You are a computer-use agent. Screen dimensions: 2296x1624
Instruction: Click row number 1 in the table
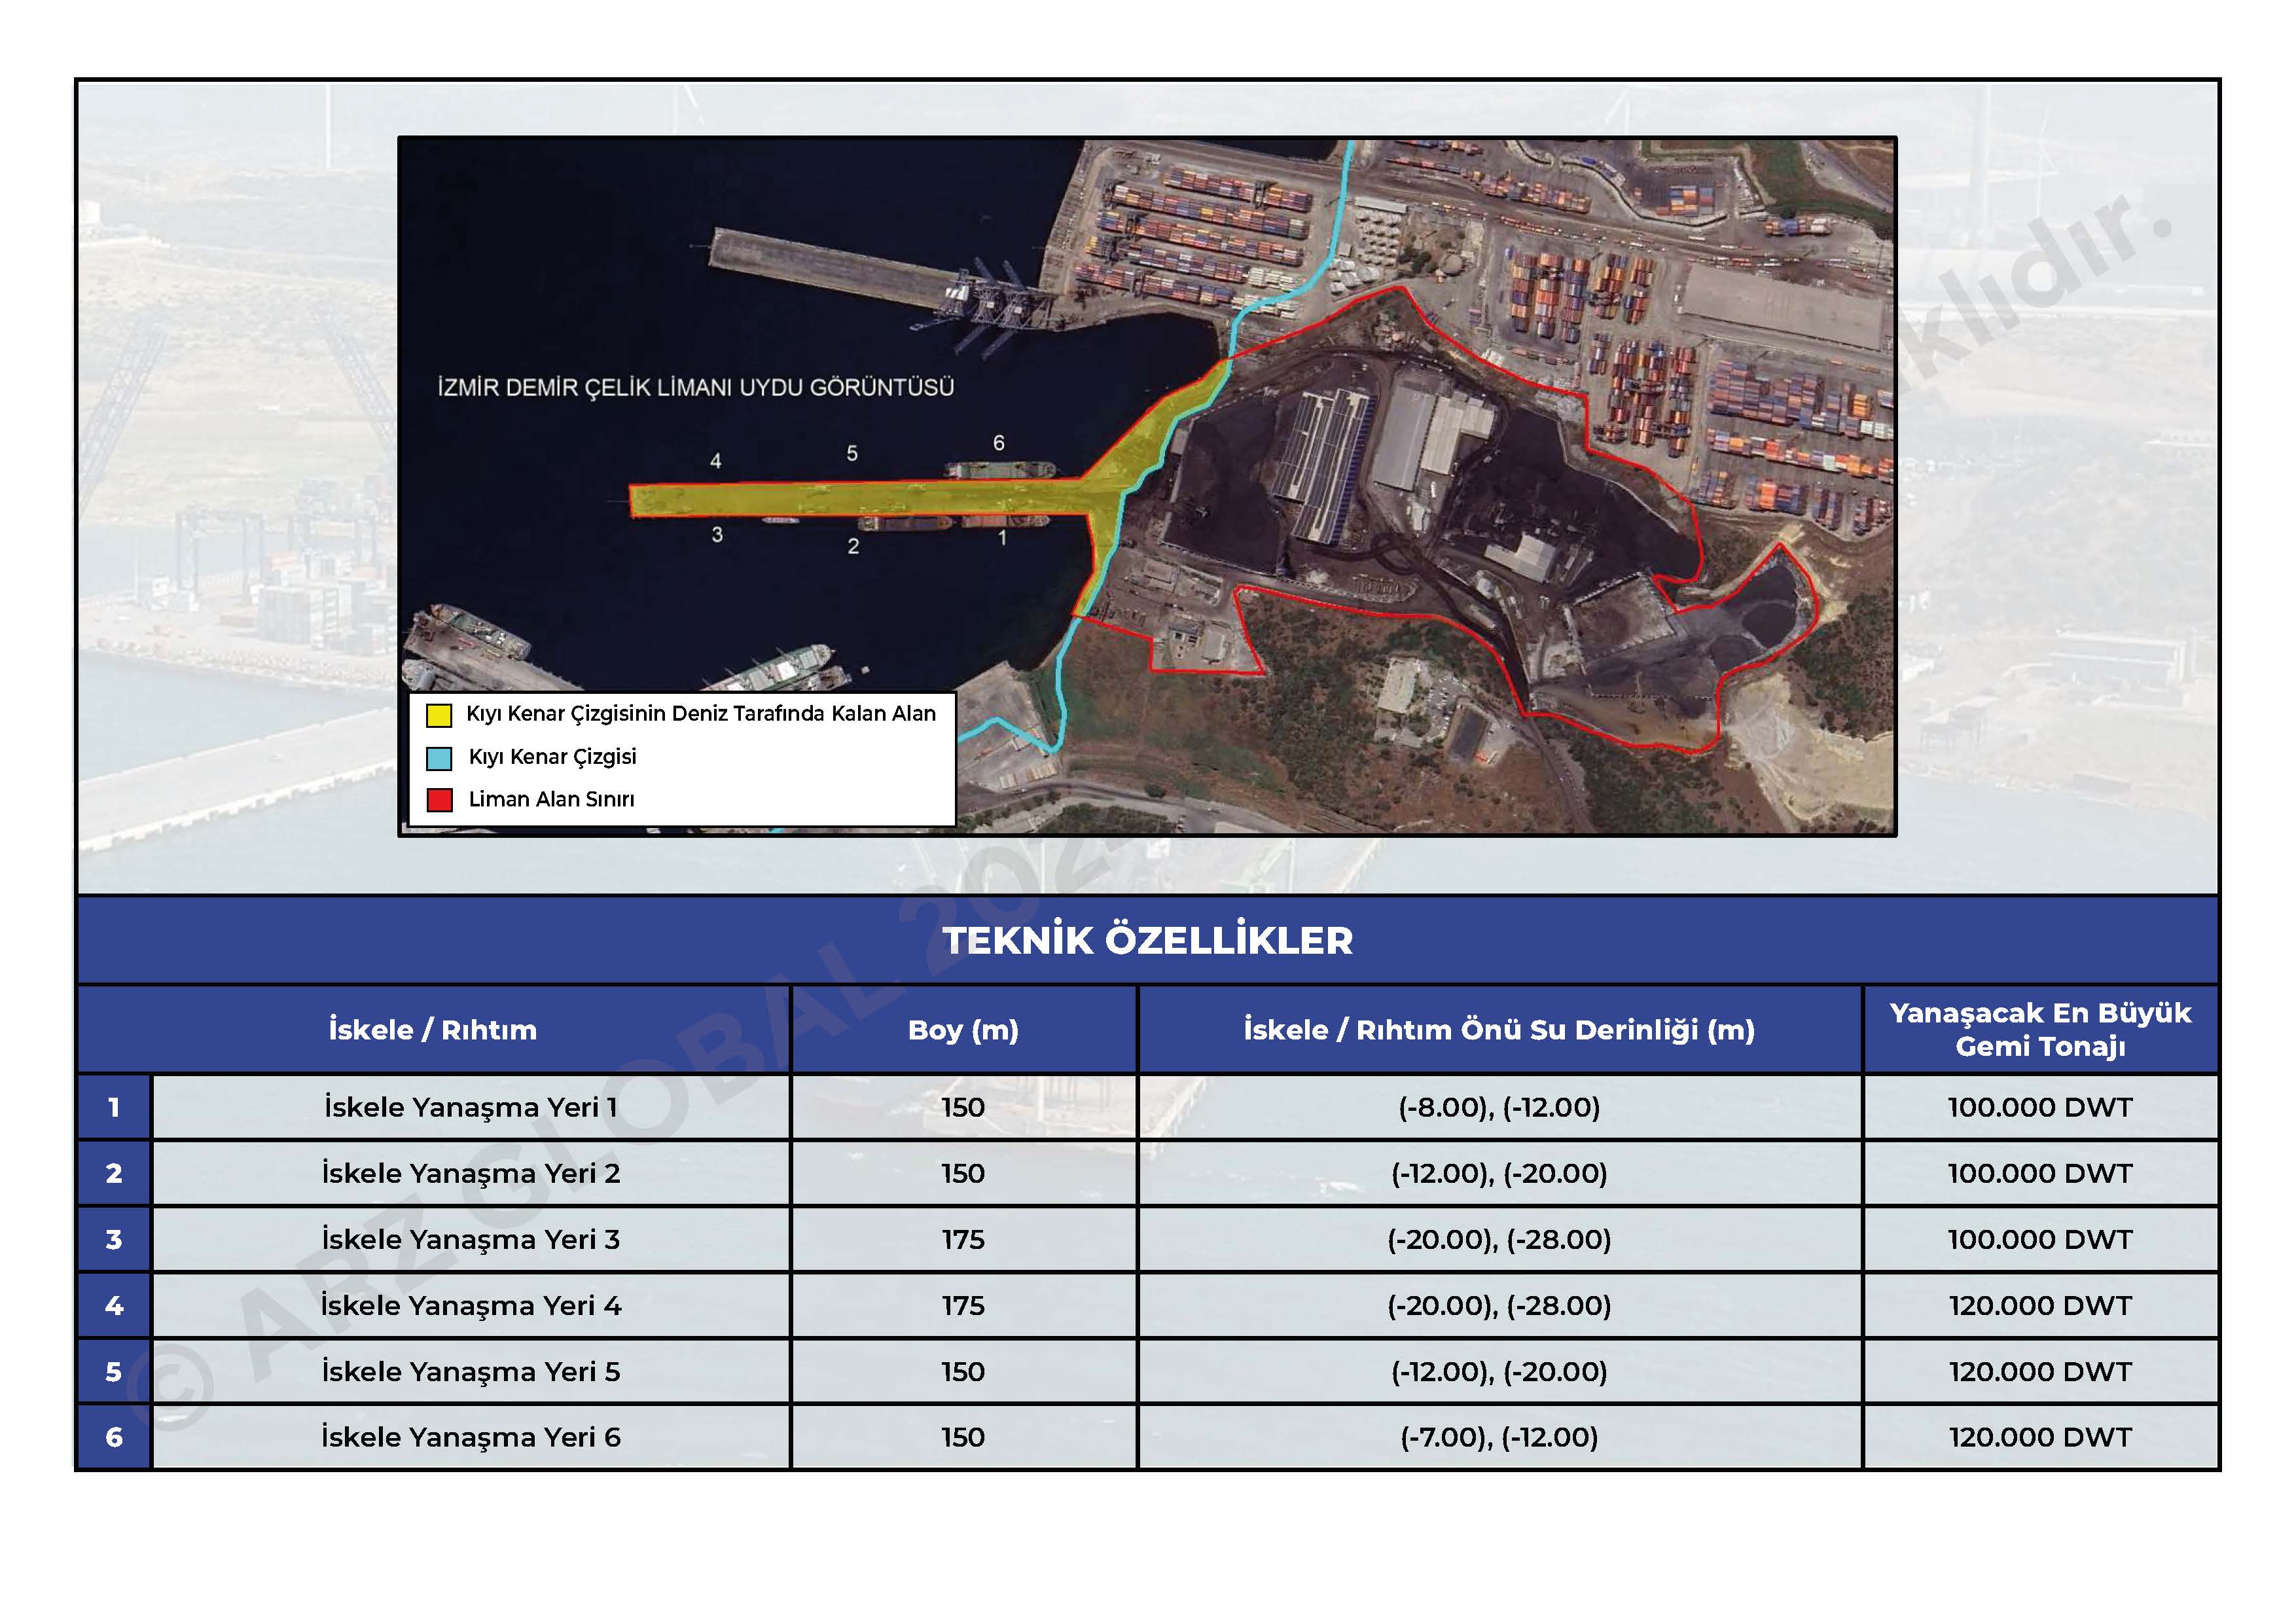coord(114,1107)
